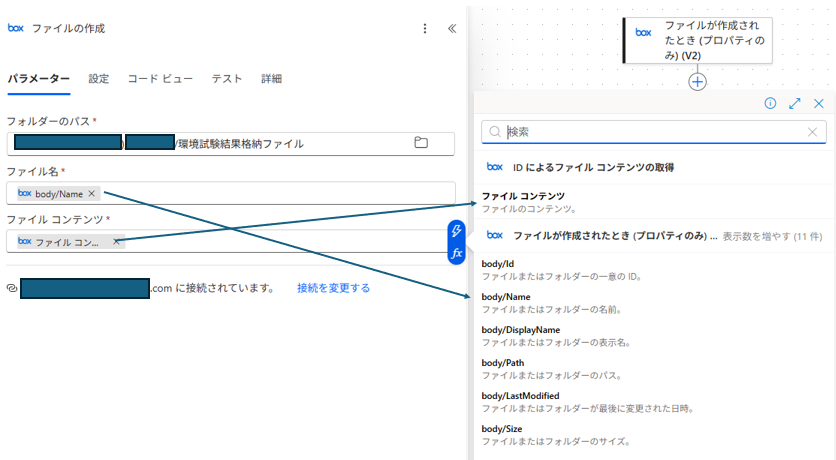The width and height of the screenshot is (836, 460).
Task: Click the ファイルの作成 panel title
Action: tap(68, 28)
